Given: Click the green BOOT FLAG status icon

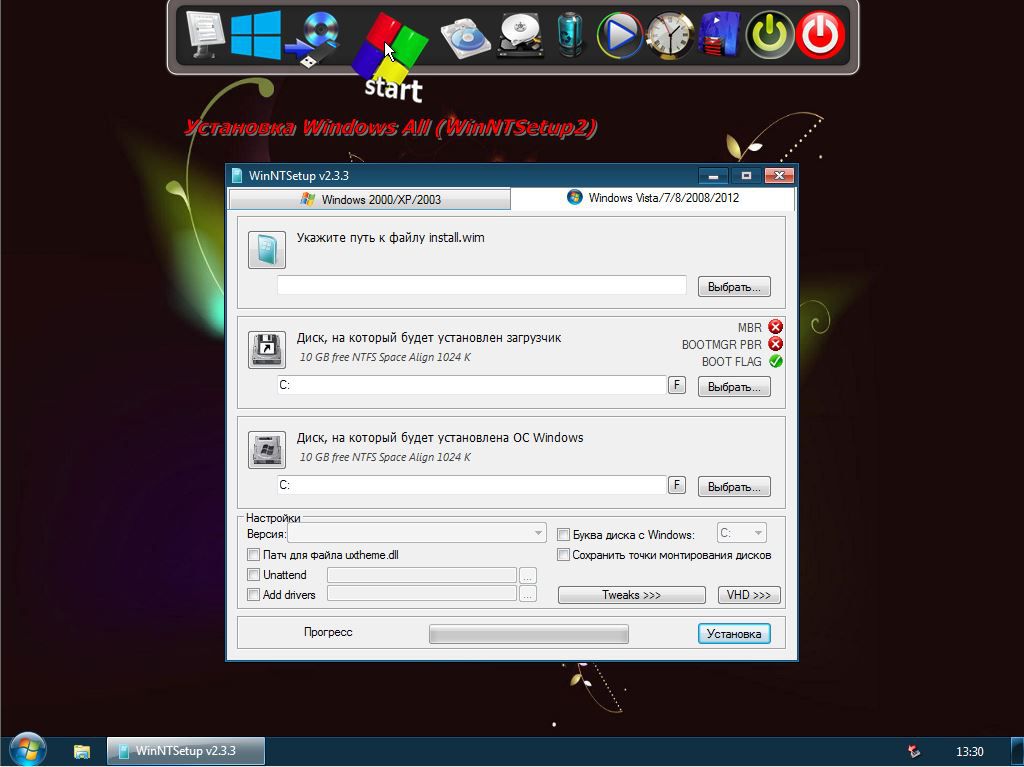Looking at the screenshot, I should pos(775,361).
